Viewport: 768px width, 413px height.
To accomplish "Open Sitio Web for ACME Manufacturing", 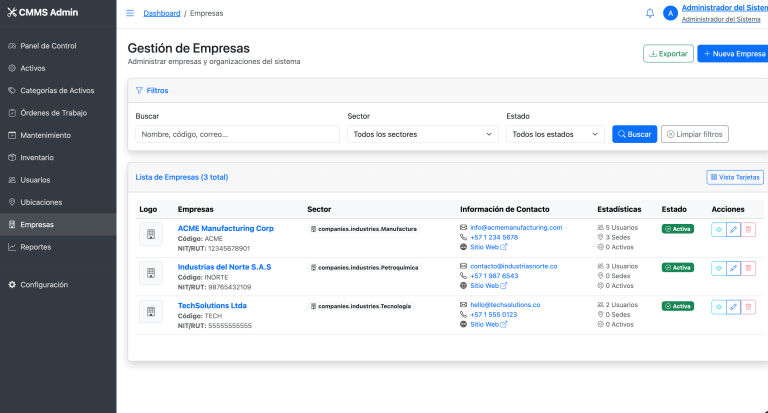I will pos(489,247).
